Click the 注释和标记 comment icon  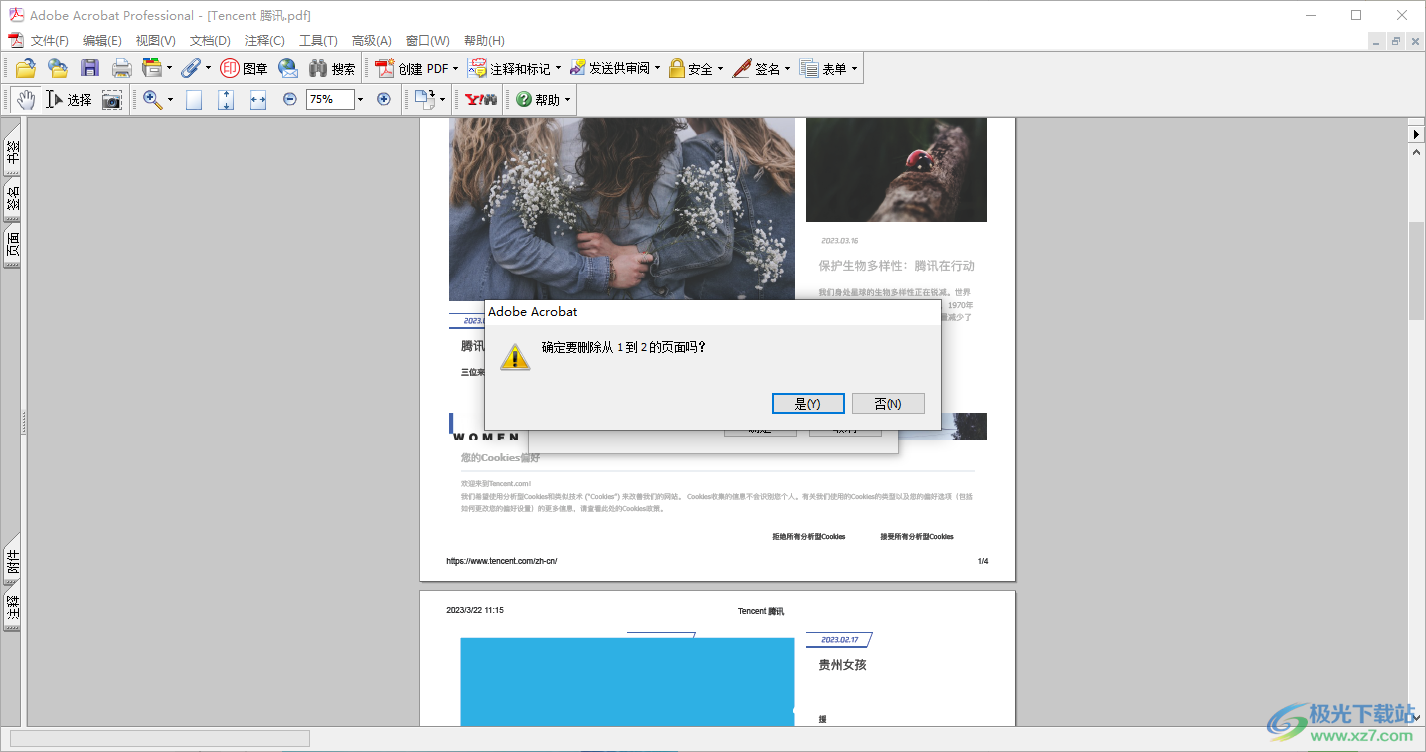(x=477, y=68)
